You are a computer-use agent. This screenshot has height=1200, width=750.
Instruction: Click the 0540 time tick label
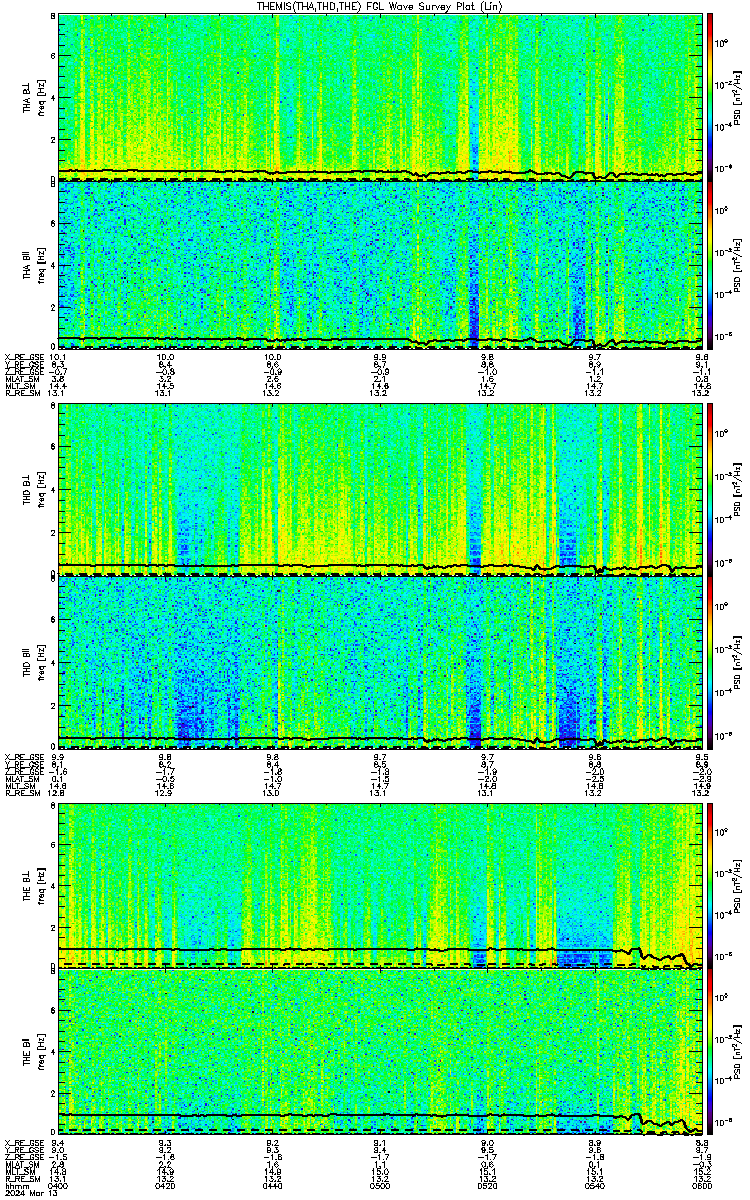pos(595,1185)
